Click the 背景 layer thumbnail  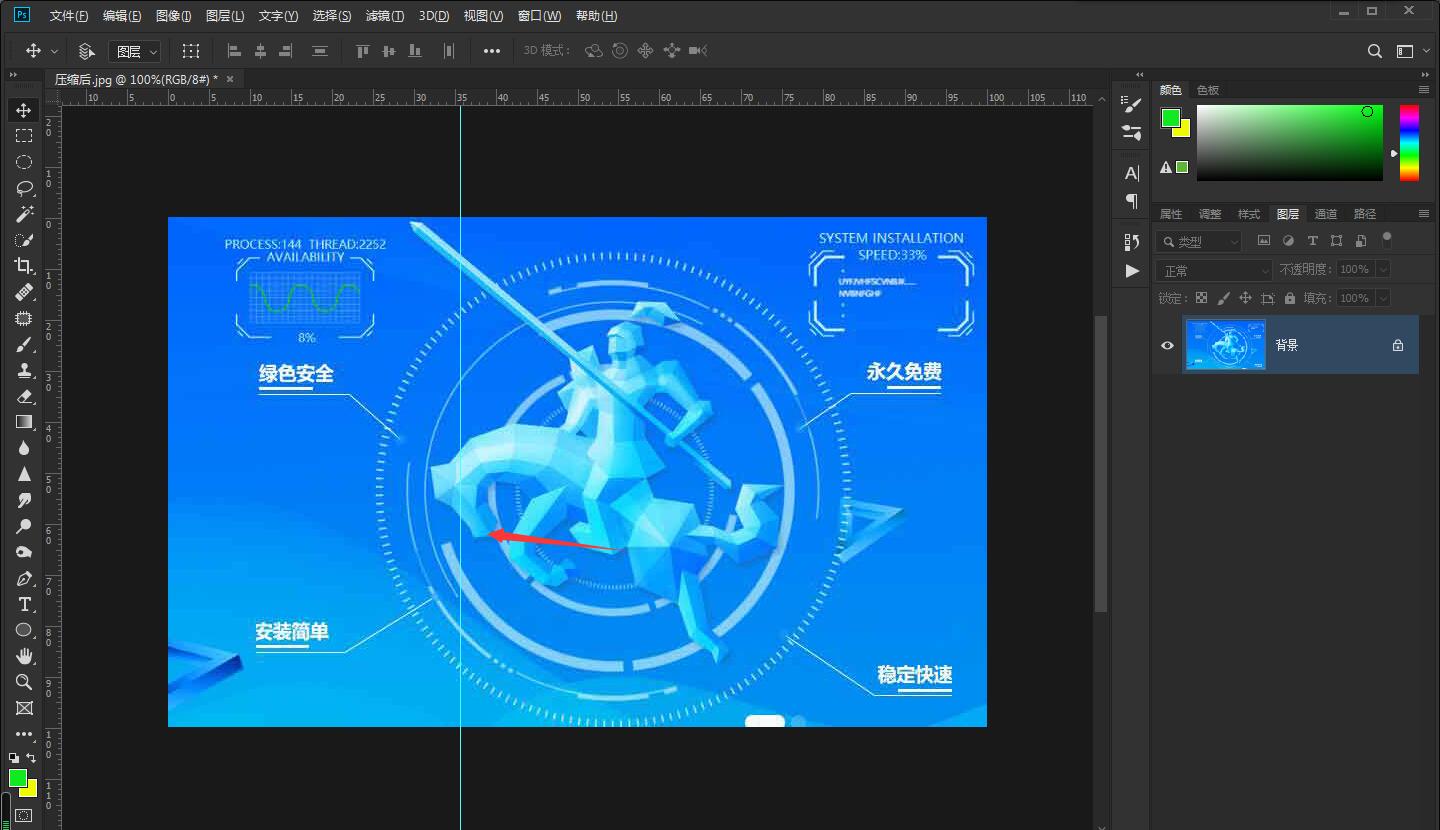point(1225,345)
